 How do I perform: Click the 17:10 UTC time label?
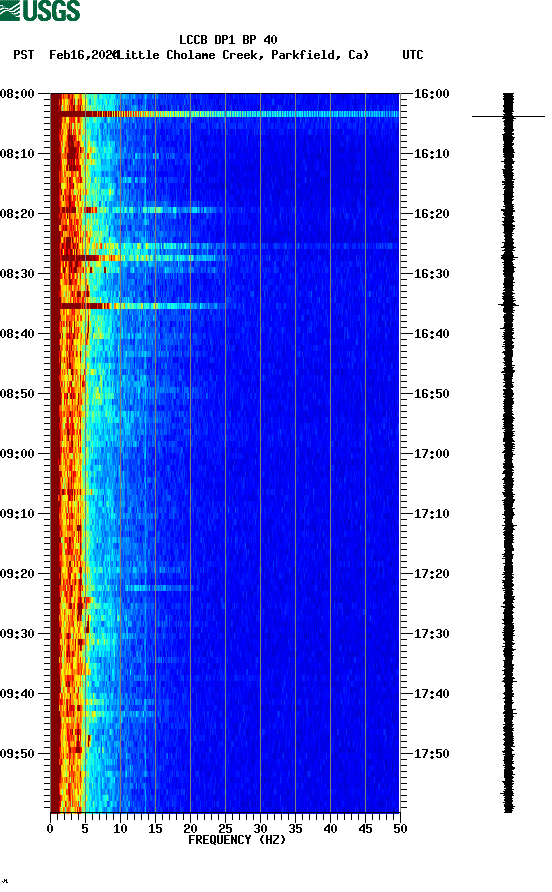(431, 514)
